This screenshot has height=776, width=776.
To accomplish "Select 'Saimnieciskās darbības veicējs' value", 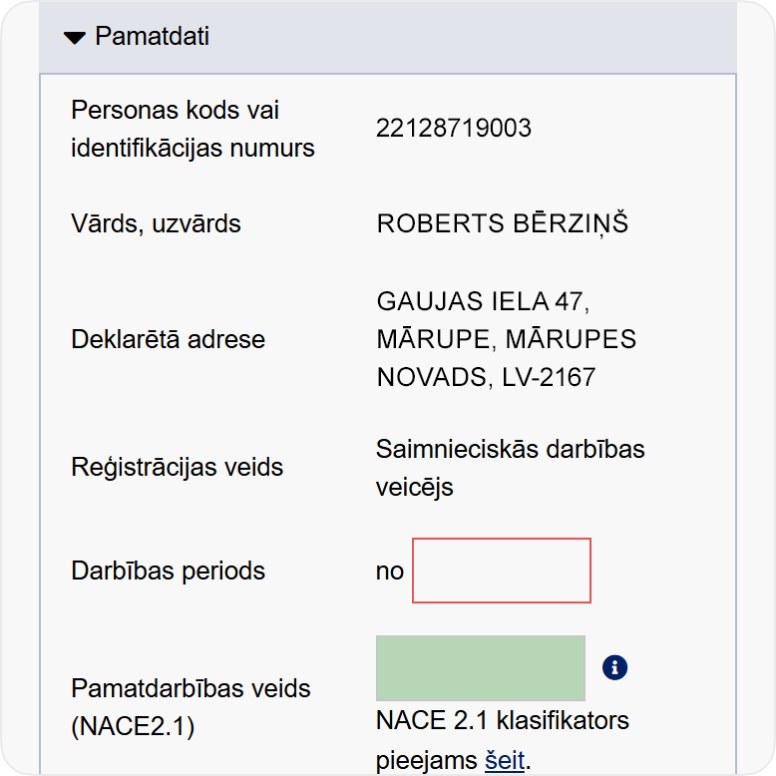I will pyautogui.click(x=510, y=468).
